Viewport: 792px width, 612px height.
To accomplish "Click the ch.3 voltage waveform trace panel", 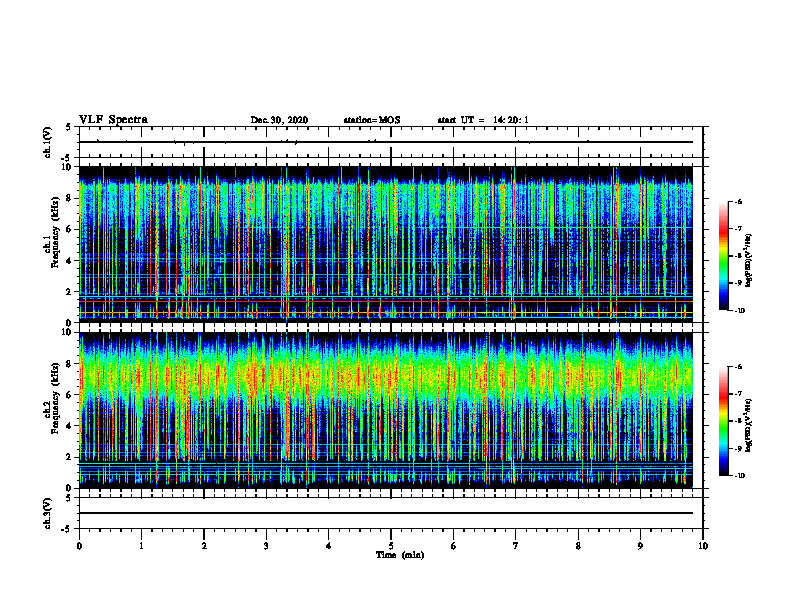I will click(391, 513).
